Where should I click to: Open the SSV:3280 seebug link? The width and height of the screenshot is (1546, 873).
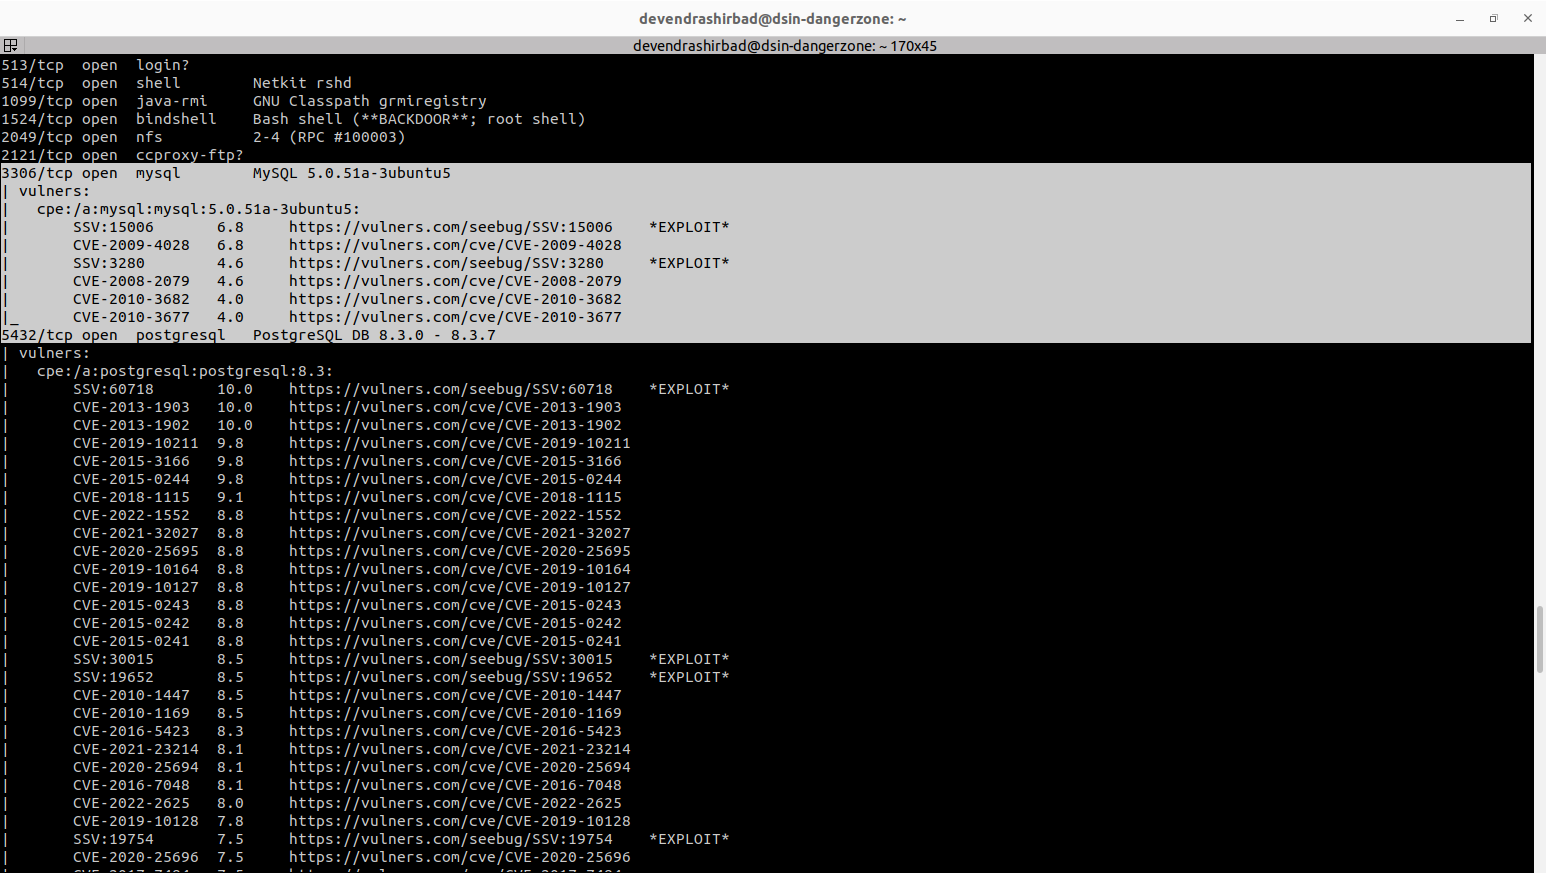[x=446, y=263]
